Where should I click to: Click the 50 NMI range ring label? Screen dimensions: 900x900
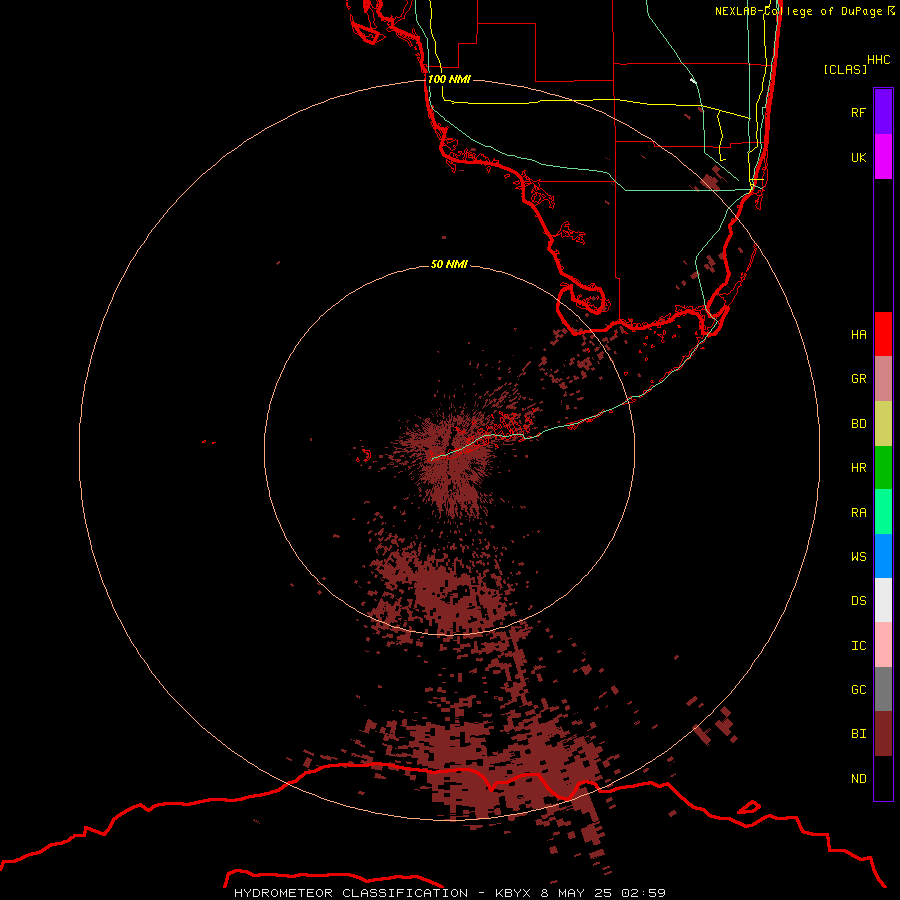click(x=449, y=264)
